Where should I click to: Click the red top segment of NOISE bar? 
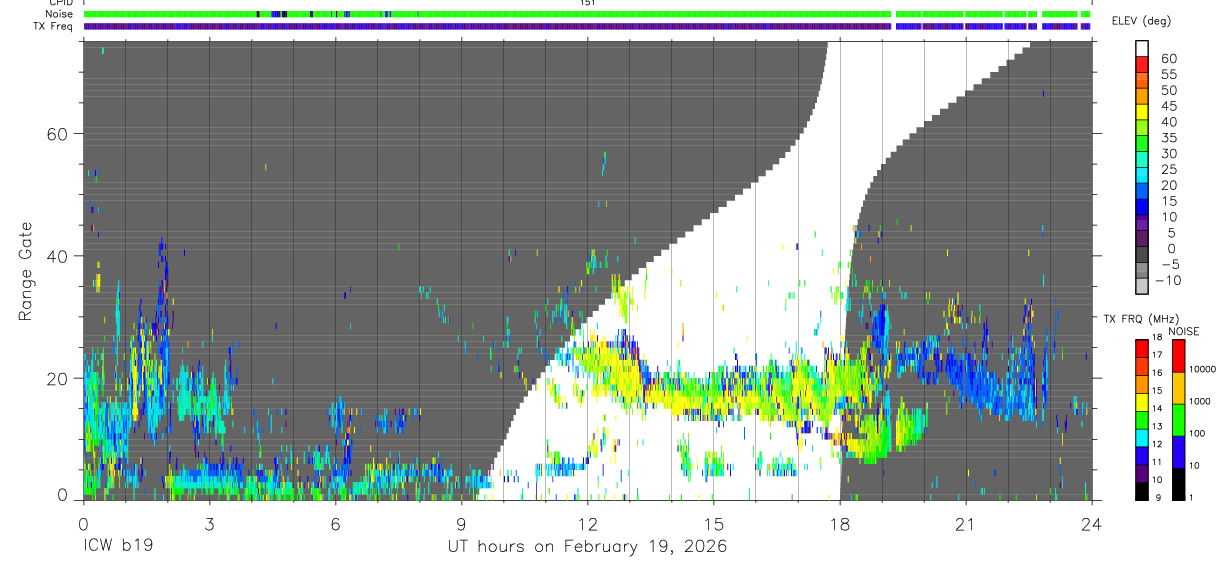pos(1179,356)
